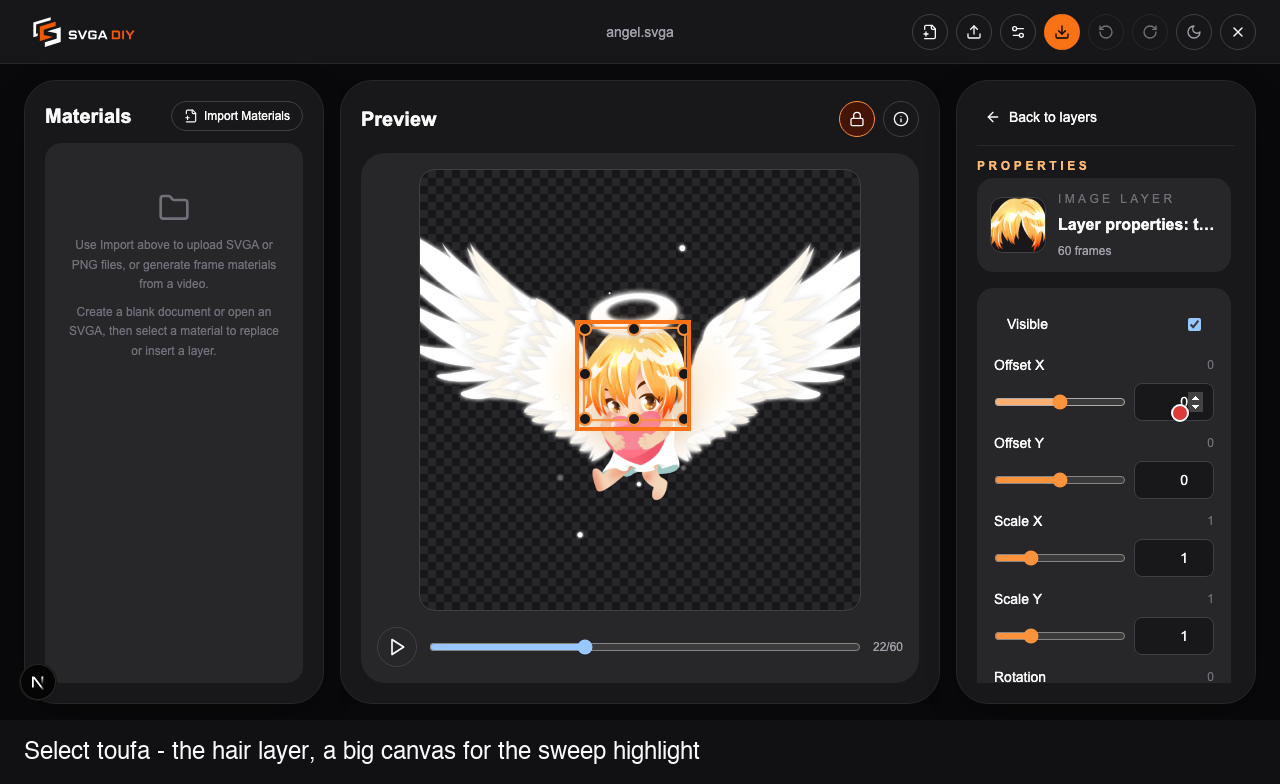This screenshot has height=784, width=1280.
Task: Click the Materials panel heading
Action: tap(88, 116)
